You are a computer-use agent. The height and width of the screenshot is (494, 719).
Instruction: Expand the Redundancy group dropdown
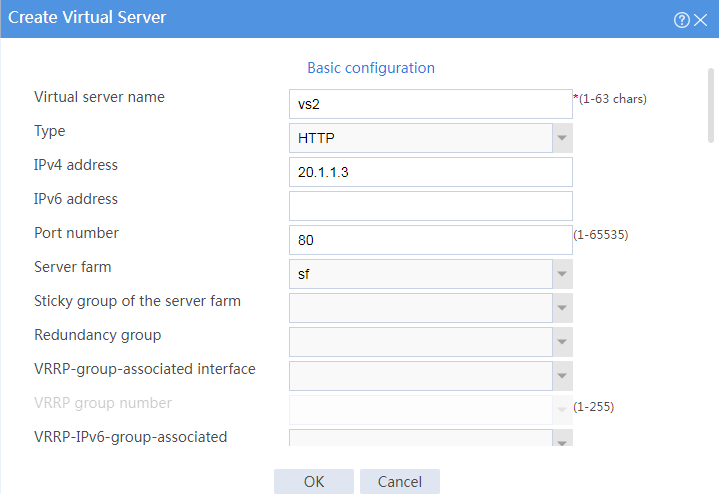click(x=562, y=342)
